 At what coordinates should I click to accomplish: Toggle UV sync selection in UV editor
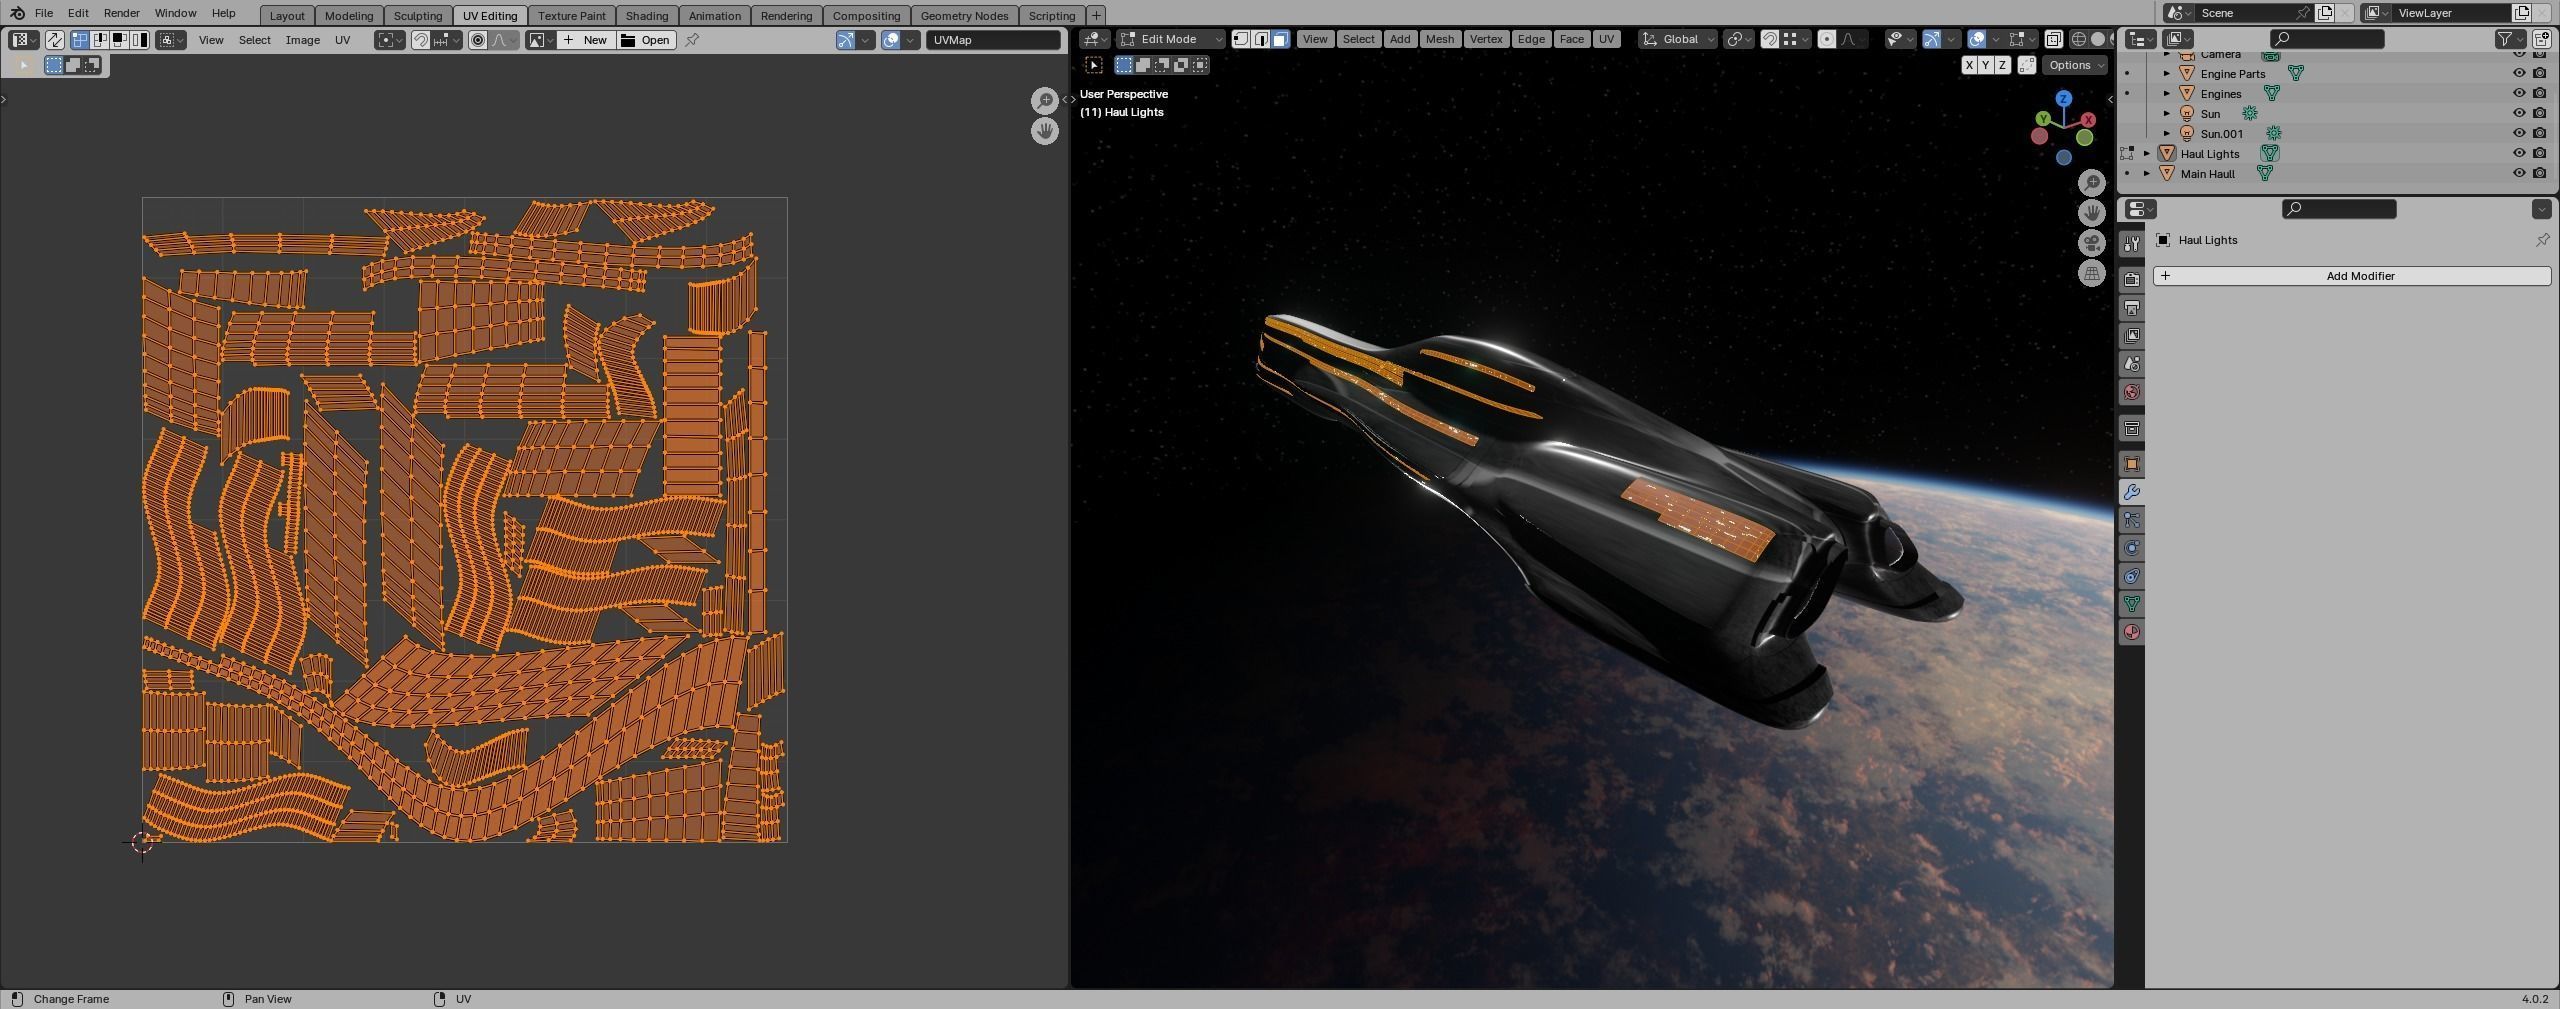coord(55,40)
